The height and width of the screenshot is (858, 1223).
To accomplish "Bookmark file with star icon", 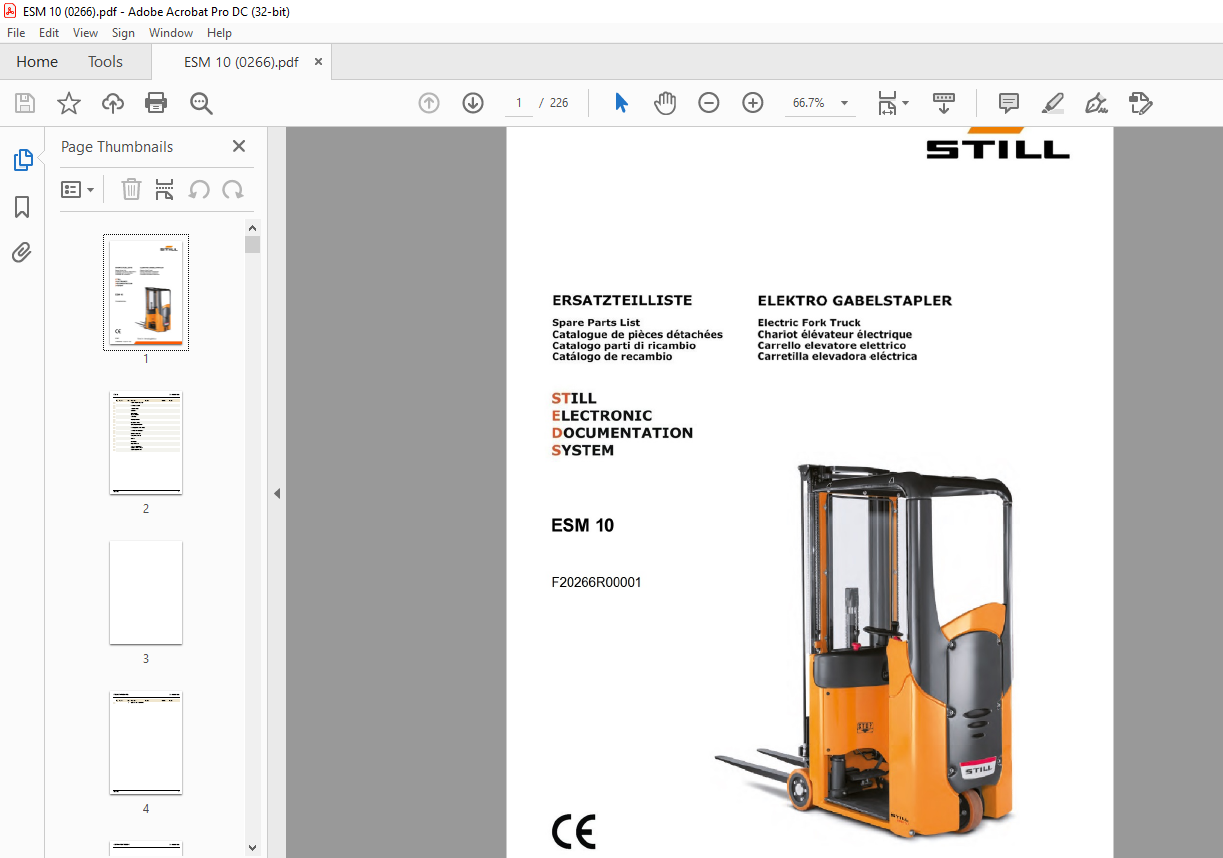I will (69, 103).
